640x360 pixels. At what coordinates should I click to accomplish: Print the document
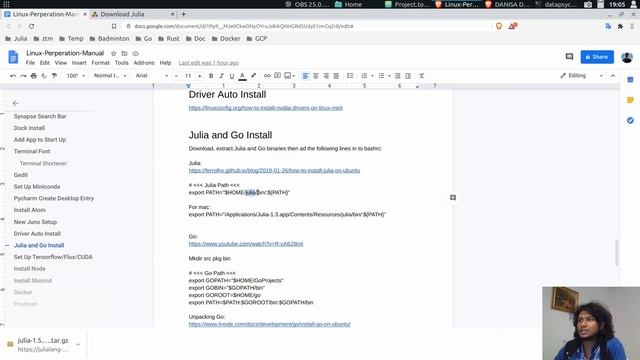click(34, 76)
